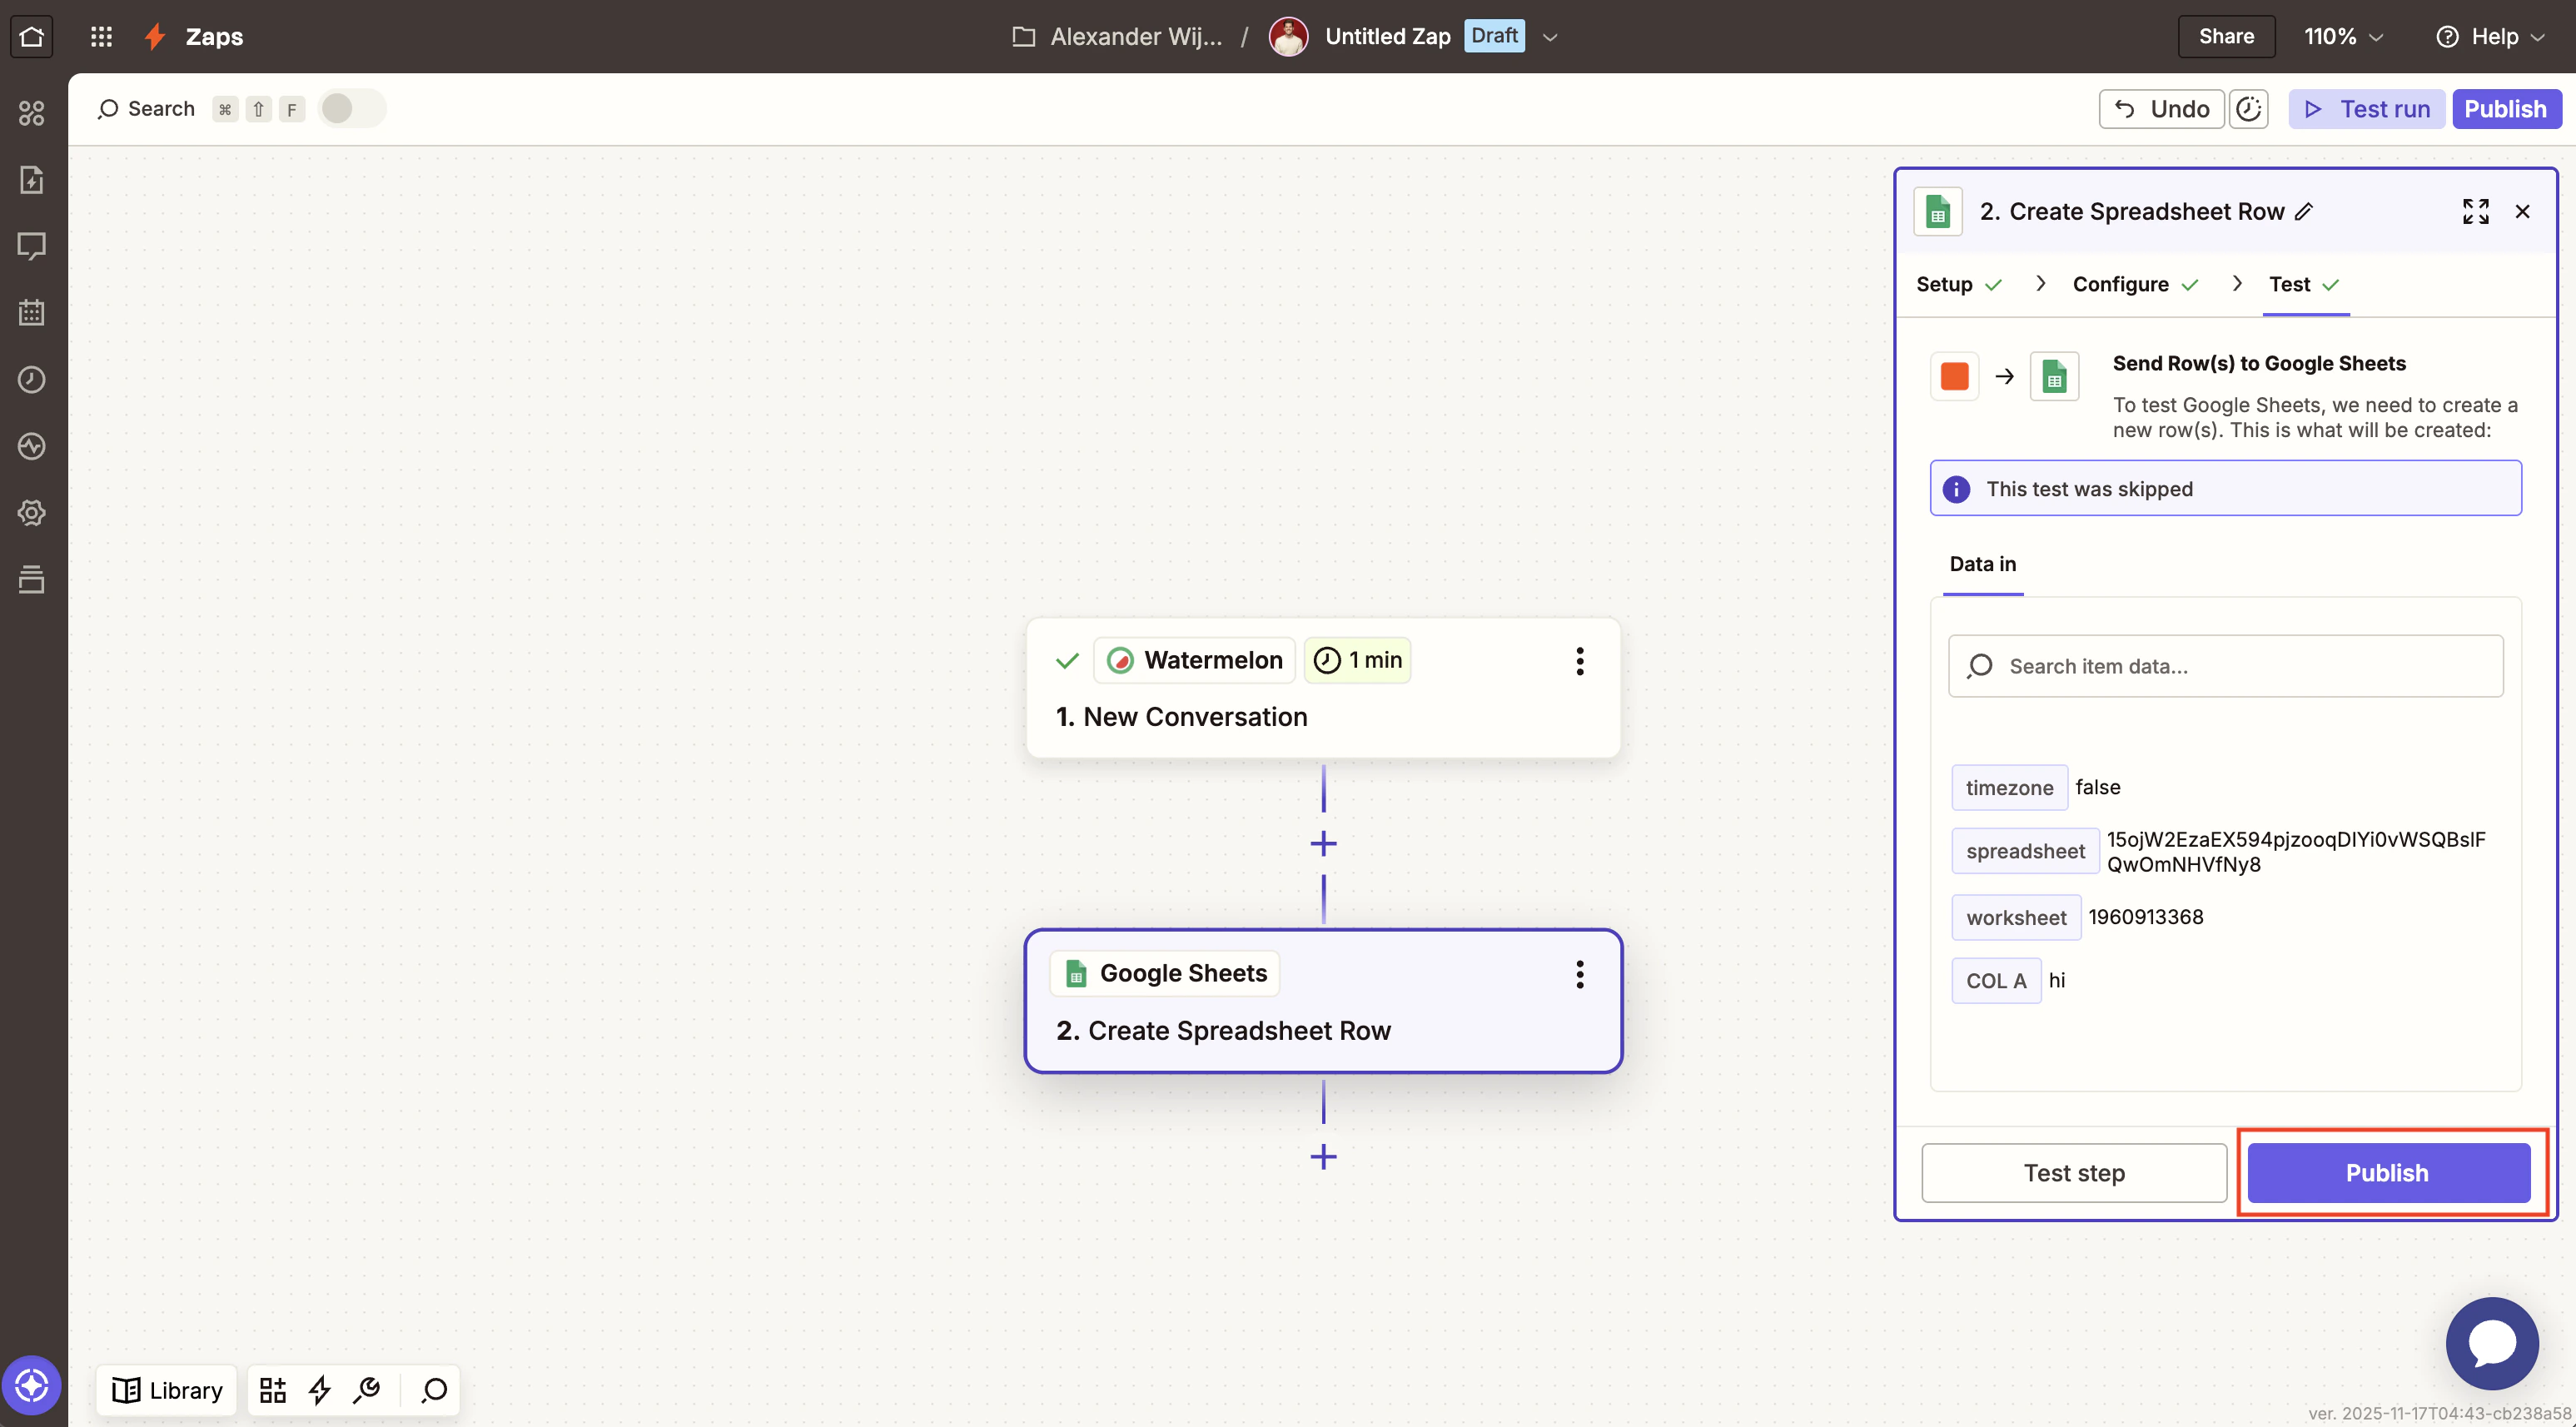2576x1427 pixels.
Task: Click the Undo button
Action: [x=2161, y=109]
